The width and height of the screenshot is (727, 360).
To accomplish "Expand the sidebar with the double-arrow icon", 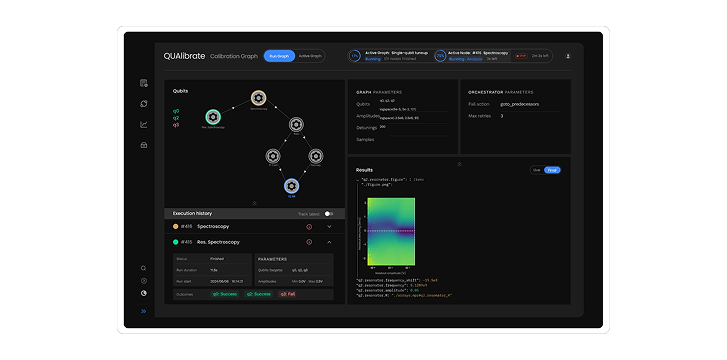I will click(143, 311).
